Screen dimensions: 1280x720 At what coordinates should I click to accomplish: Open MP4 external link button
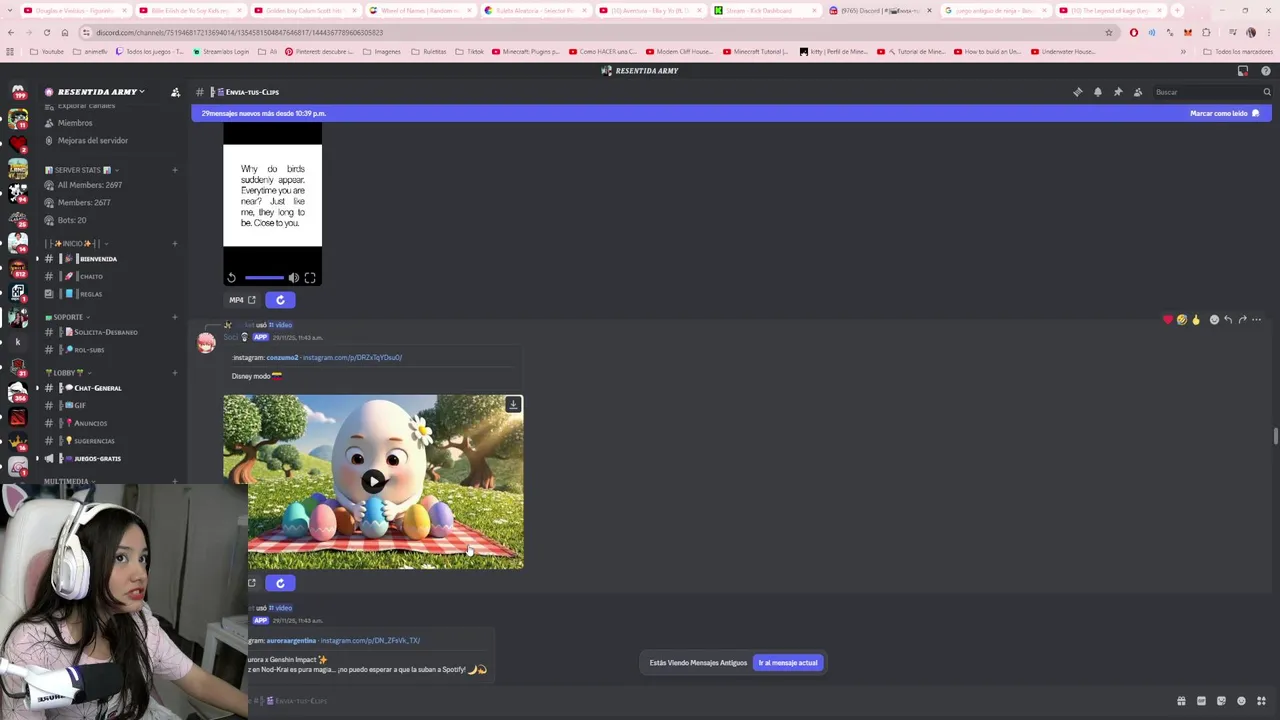(x=243, y=300)
